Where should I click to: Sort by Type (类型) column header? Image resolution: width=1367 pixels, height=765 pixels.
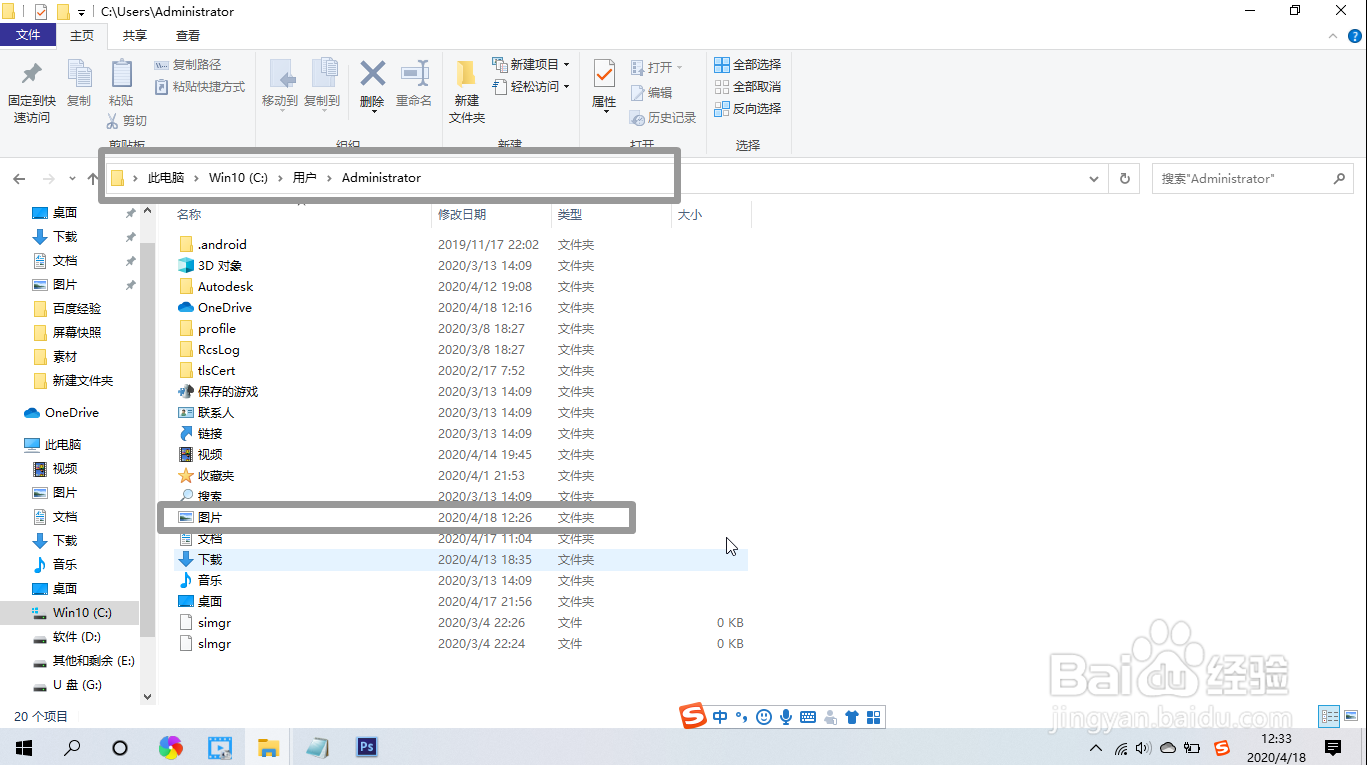(x=570, y=215)
